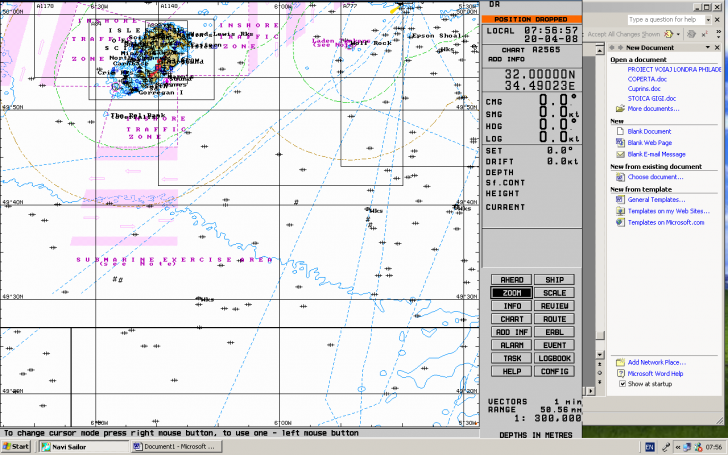This screenshot has height=455, width=728.
Task: Click the General Templates icon
Action: click(619, 200)
